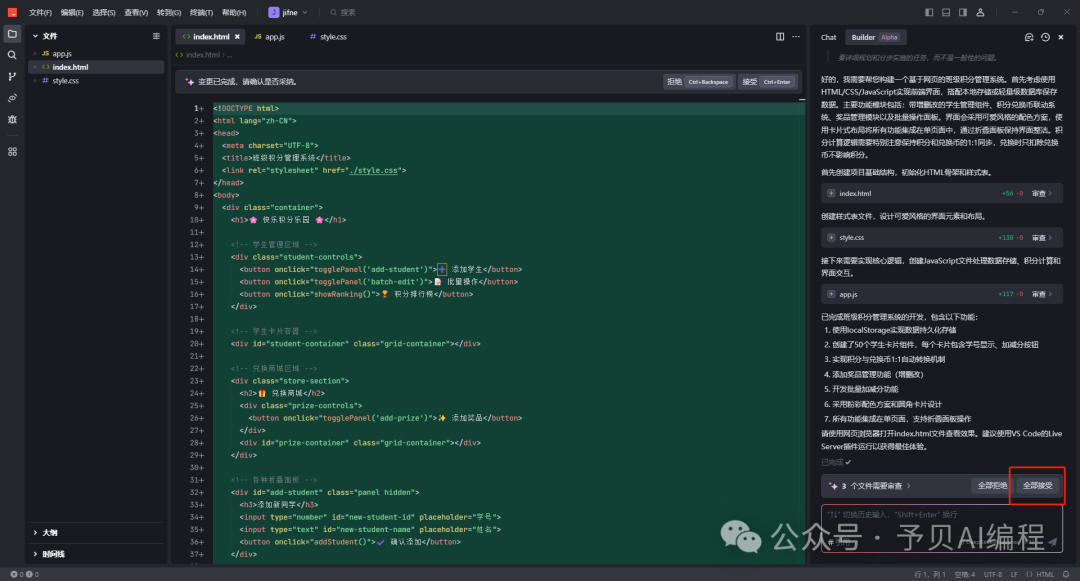Click the ./style.css link in code
This screenshot has width=1080, height=581.
point(373,170)
